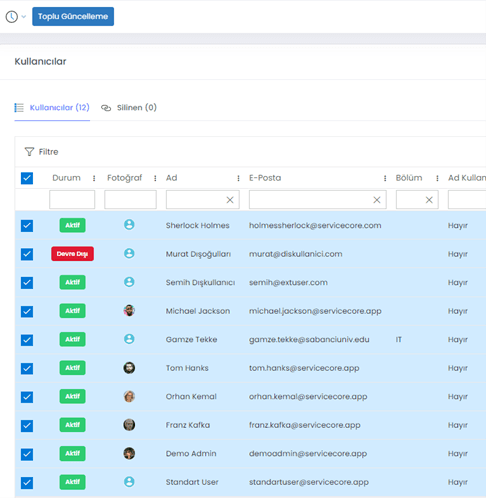Clear the Ad filter with its X icon

pyautogui.click(x=230, y=200)
